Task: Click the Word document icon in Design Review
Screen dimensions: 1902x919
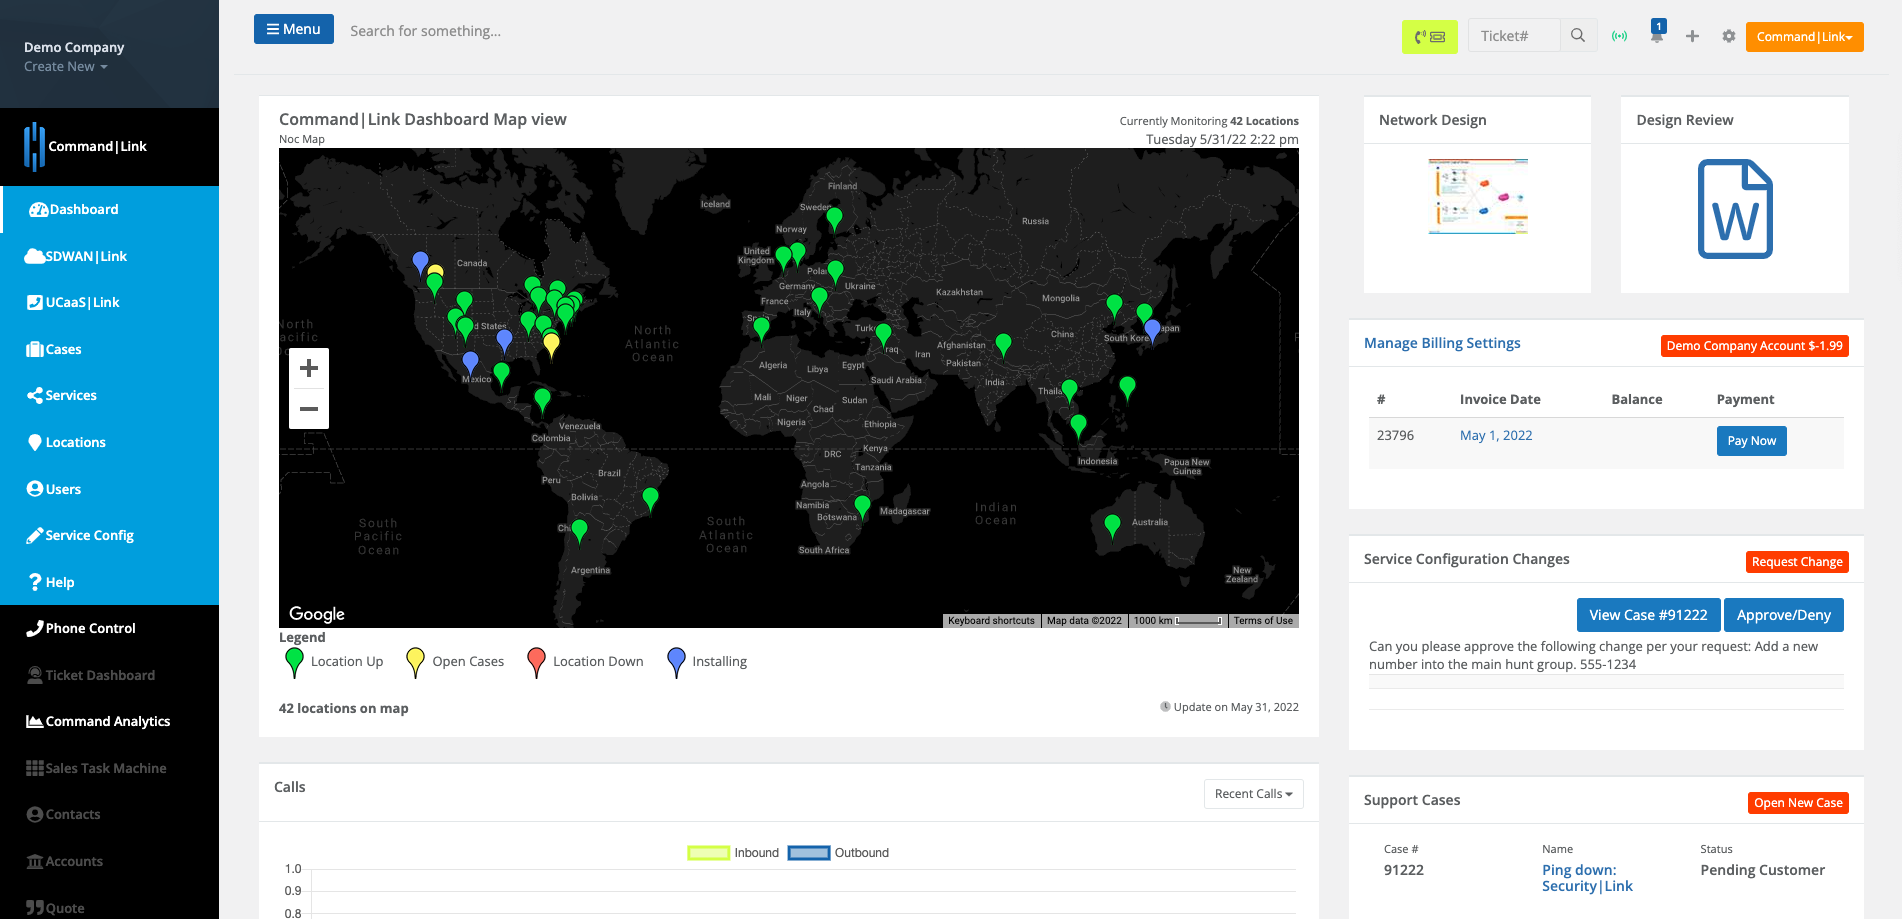Action: coord(1735,209)
